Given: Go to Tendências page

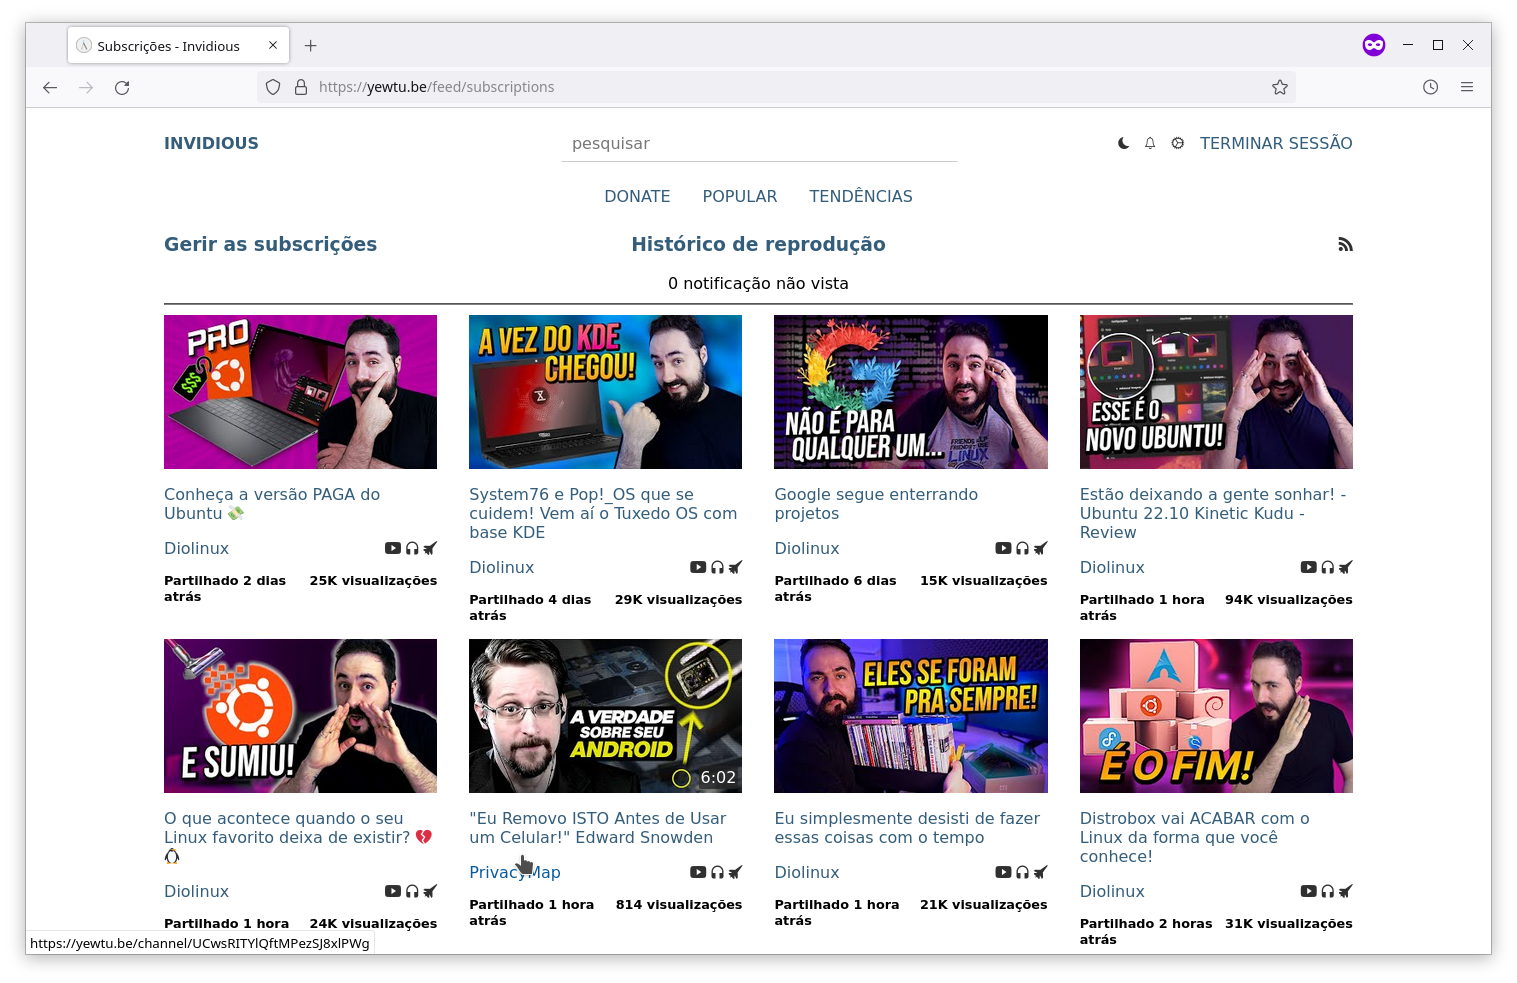Looking at the screenshot, I should (x=860, y=196).
